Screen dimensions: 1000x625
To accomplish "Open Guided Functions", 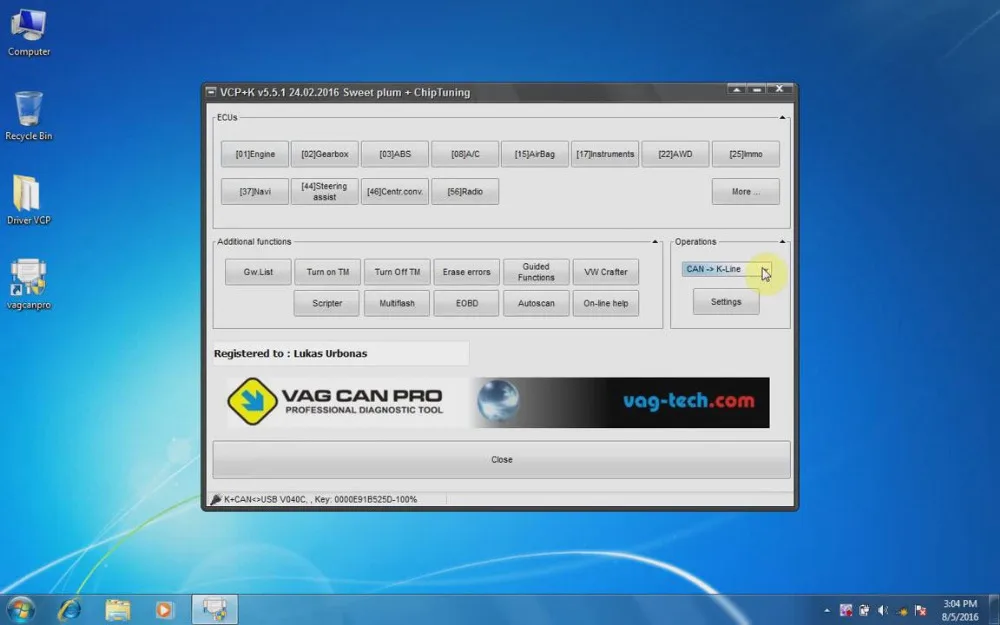I will (x=536, y=272).
